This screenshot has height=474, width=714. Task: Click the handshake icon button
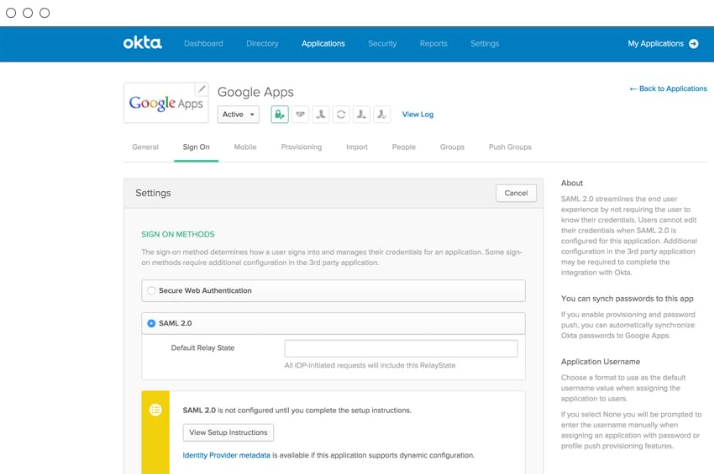click(x=300, y=114)
